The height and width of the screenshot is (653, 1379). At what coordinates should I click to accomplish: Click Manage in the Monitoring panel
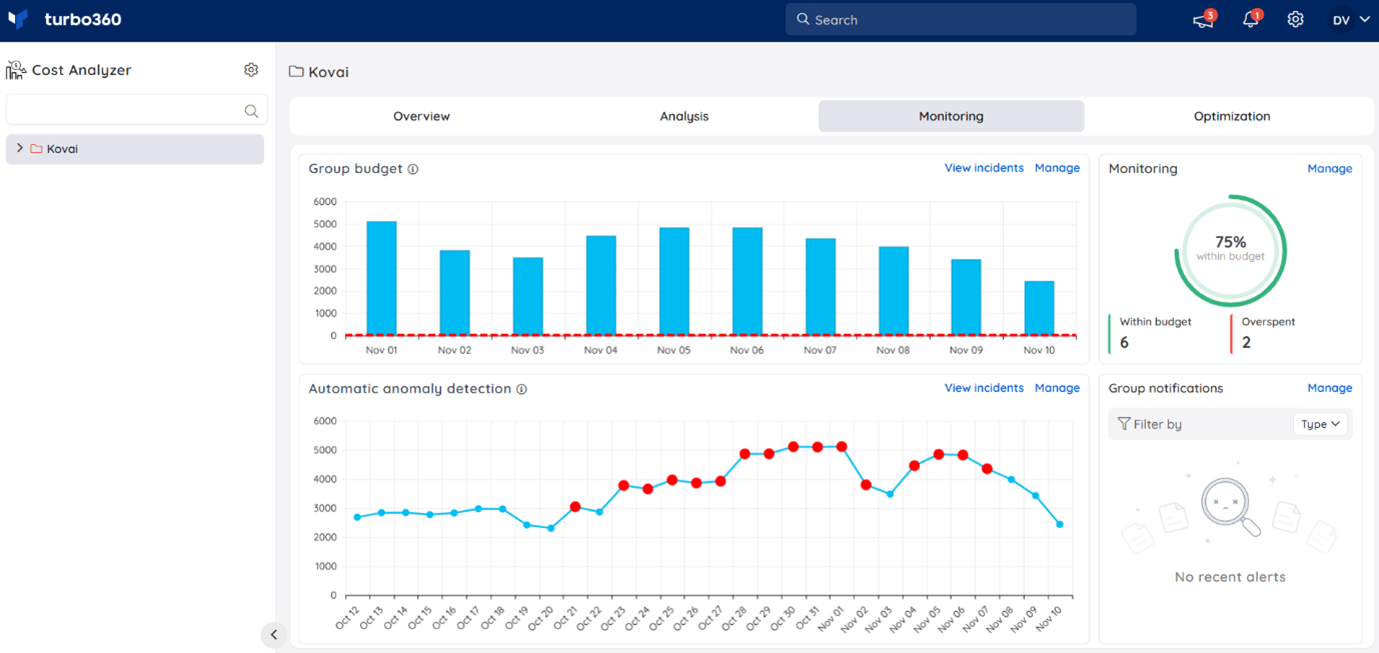[x=1330, y=168]
